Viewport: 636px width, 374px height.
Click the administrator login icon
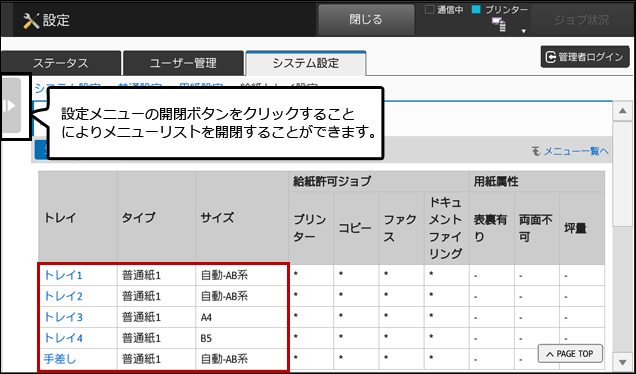[550, 57]
